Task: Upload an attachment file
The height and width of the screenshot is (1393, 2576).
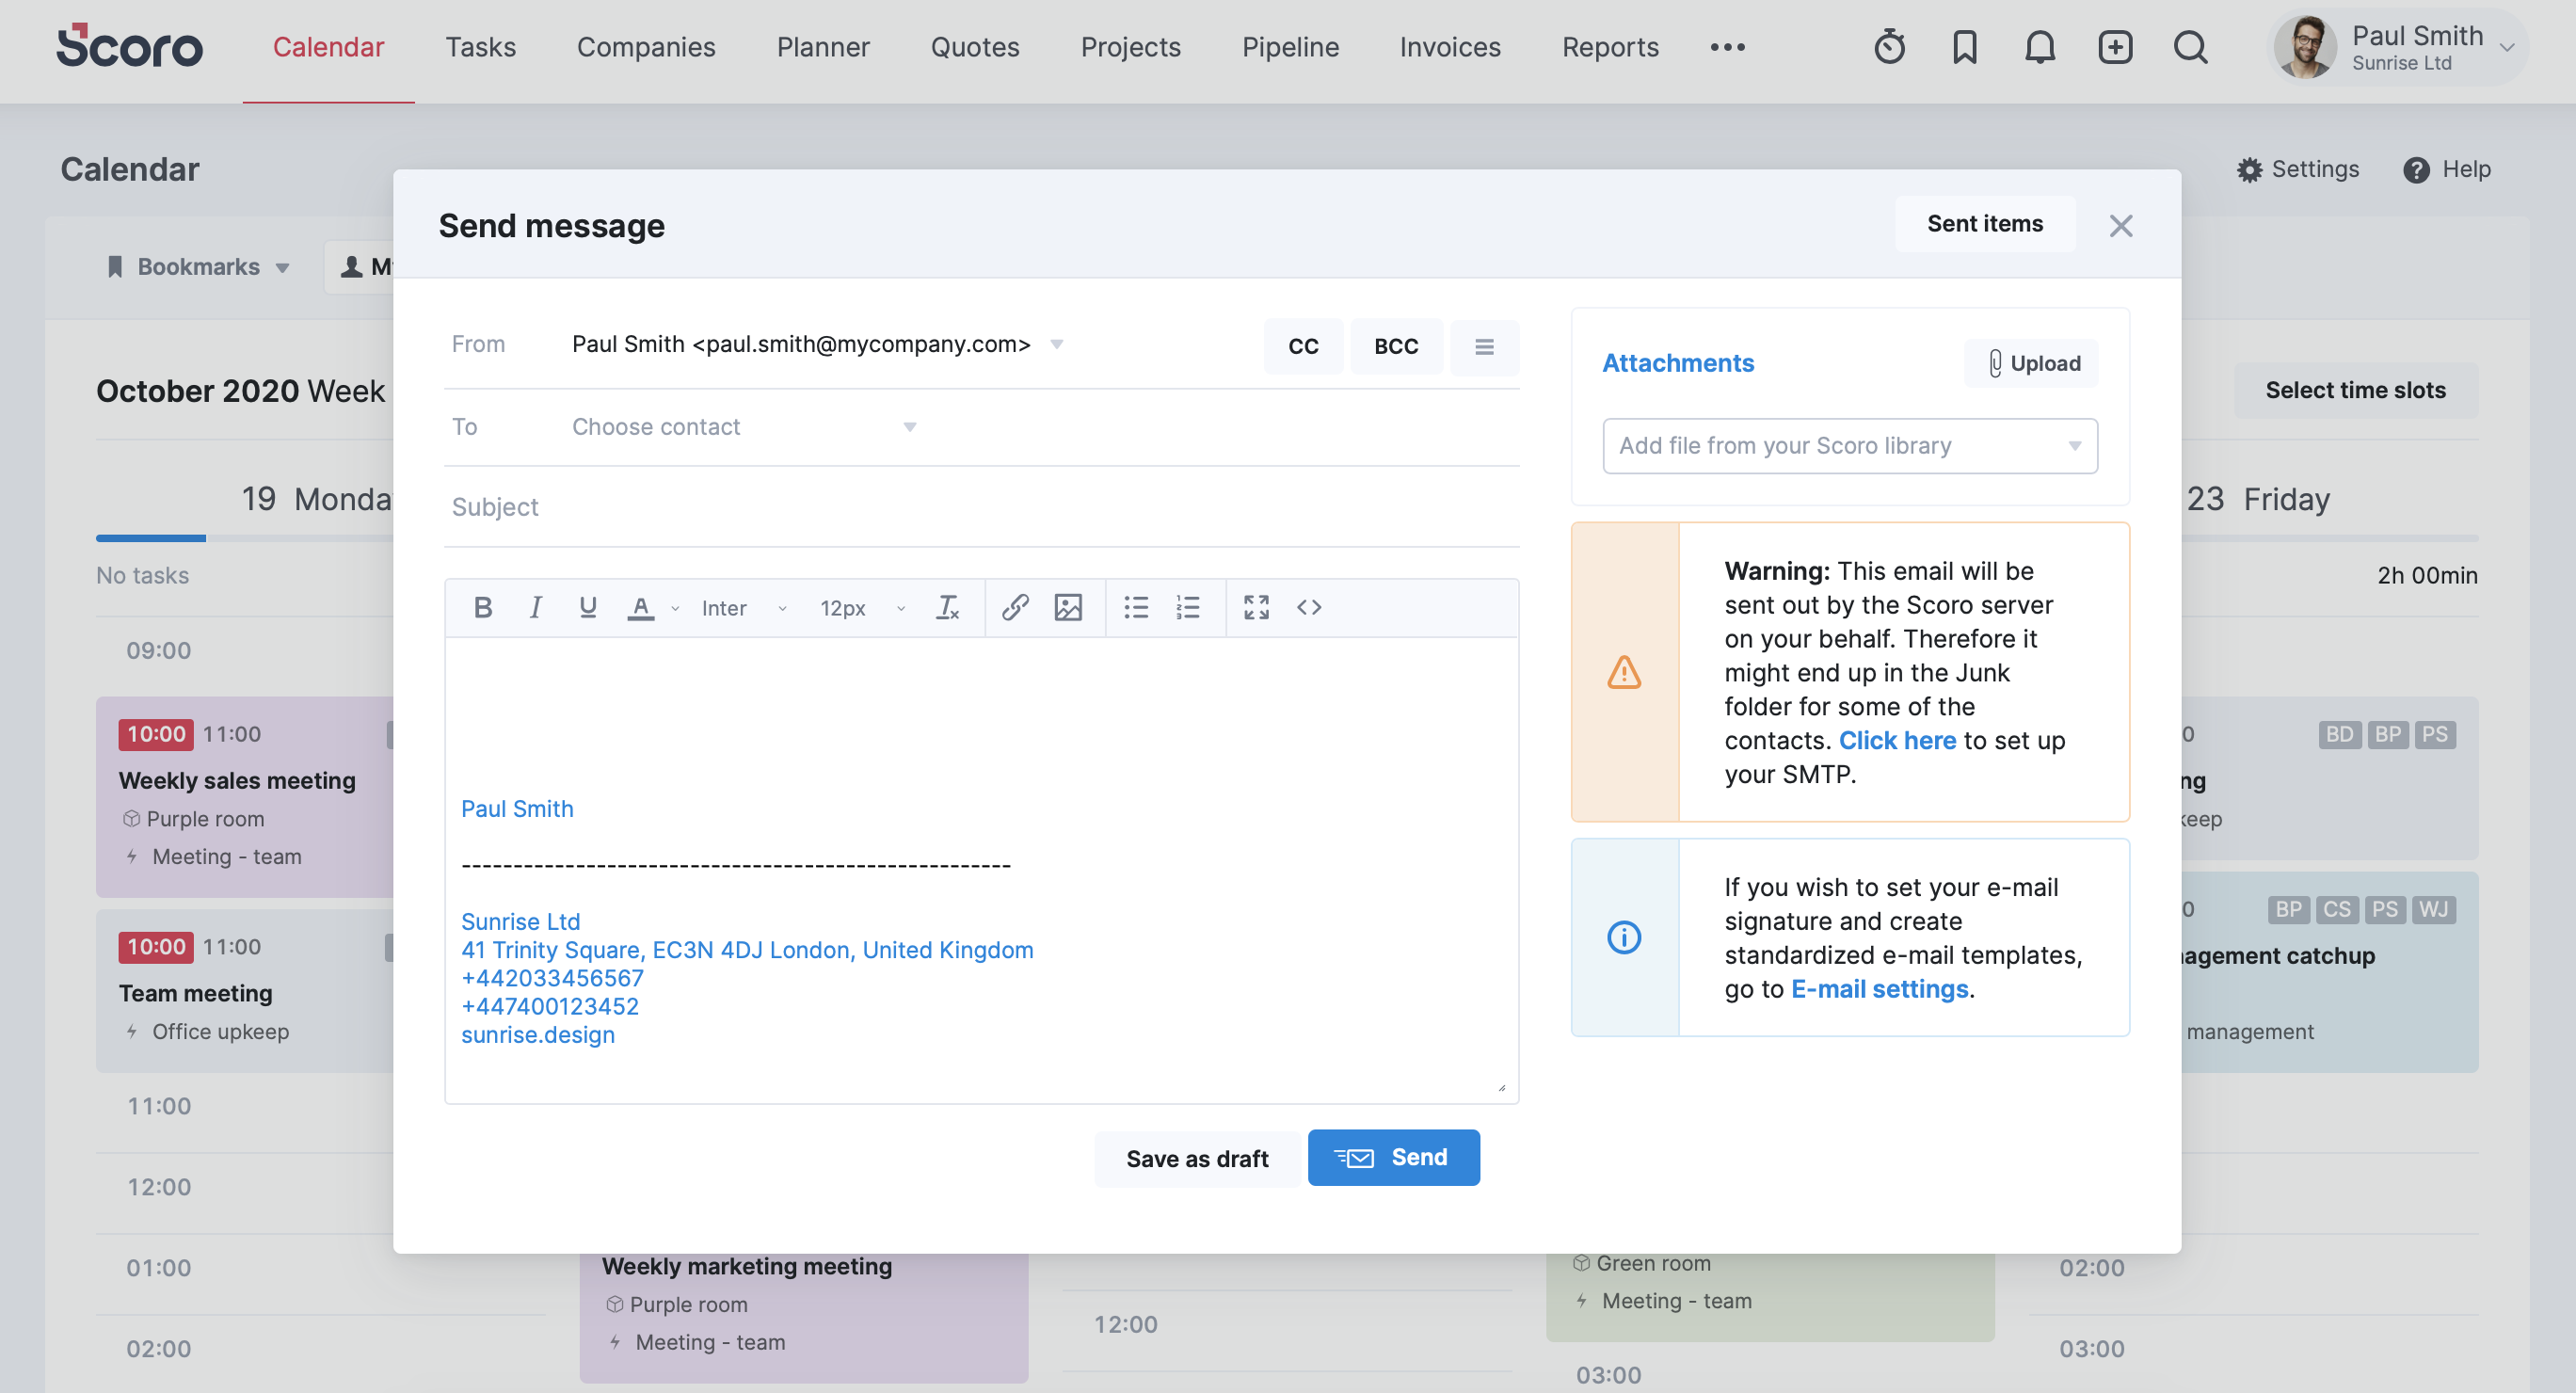Action: click(2031, 364)
